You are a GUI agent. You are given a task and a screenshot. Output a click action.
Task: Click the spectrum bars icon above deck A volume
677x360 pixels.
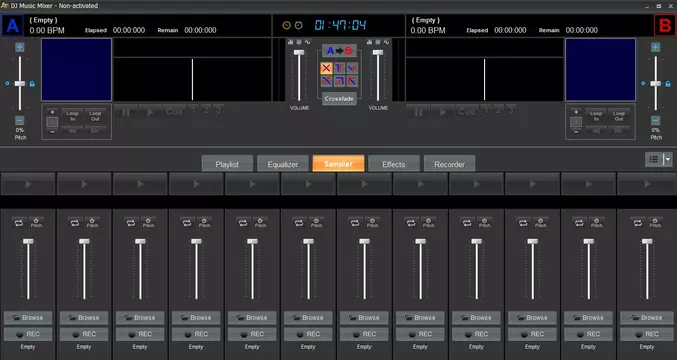tap(290, 42)
